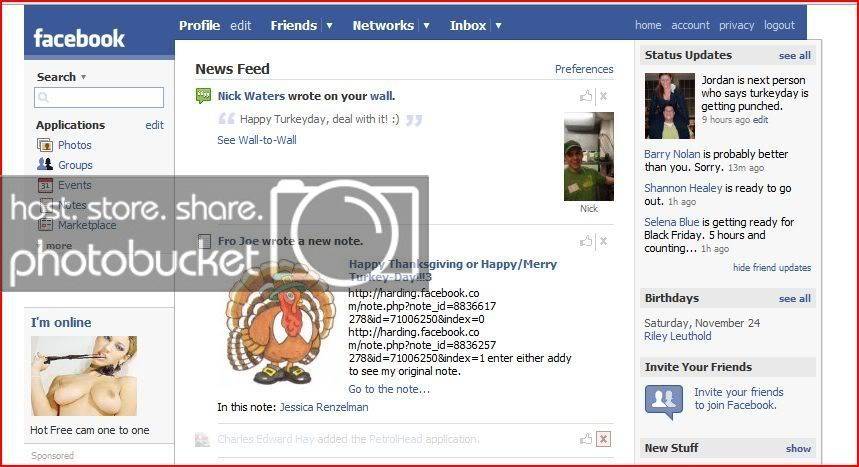
Task: Click the Groups application icon
Action: pos(44,164)
